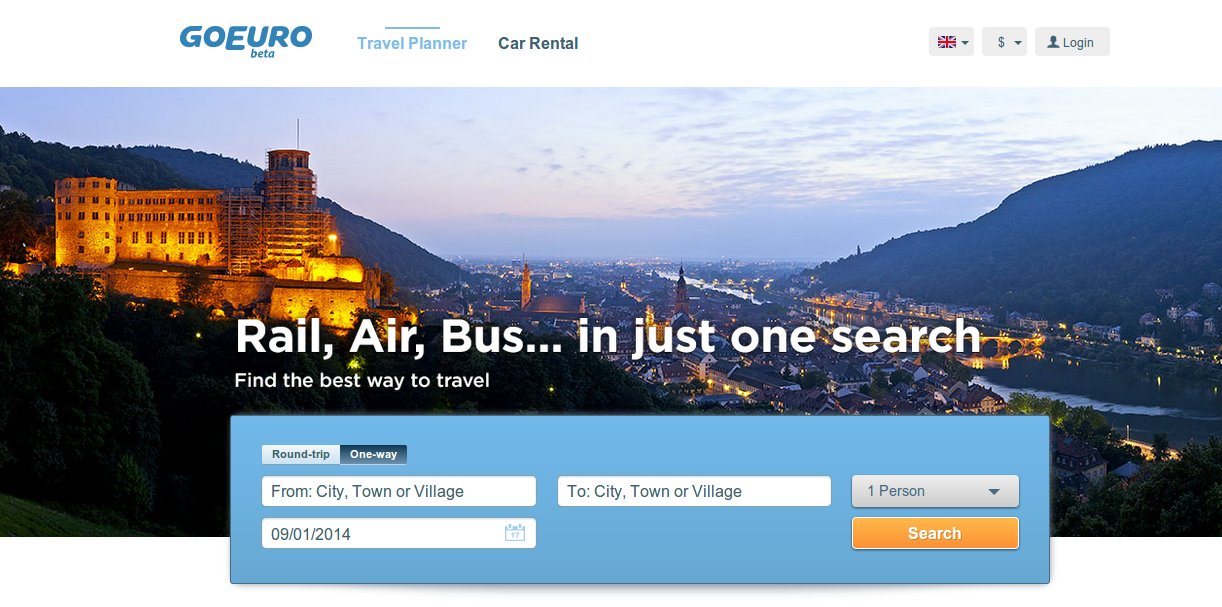Select the Round-trip option
Viewport: 1222px width, 607px height.
pos(301,454)
